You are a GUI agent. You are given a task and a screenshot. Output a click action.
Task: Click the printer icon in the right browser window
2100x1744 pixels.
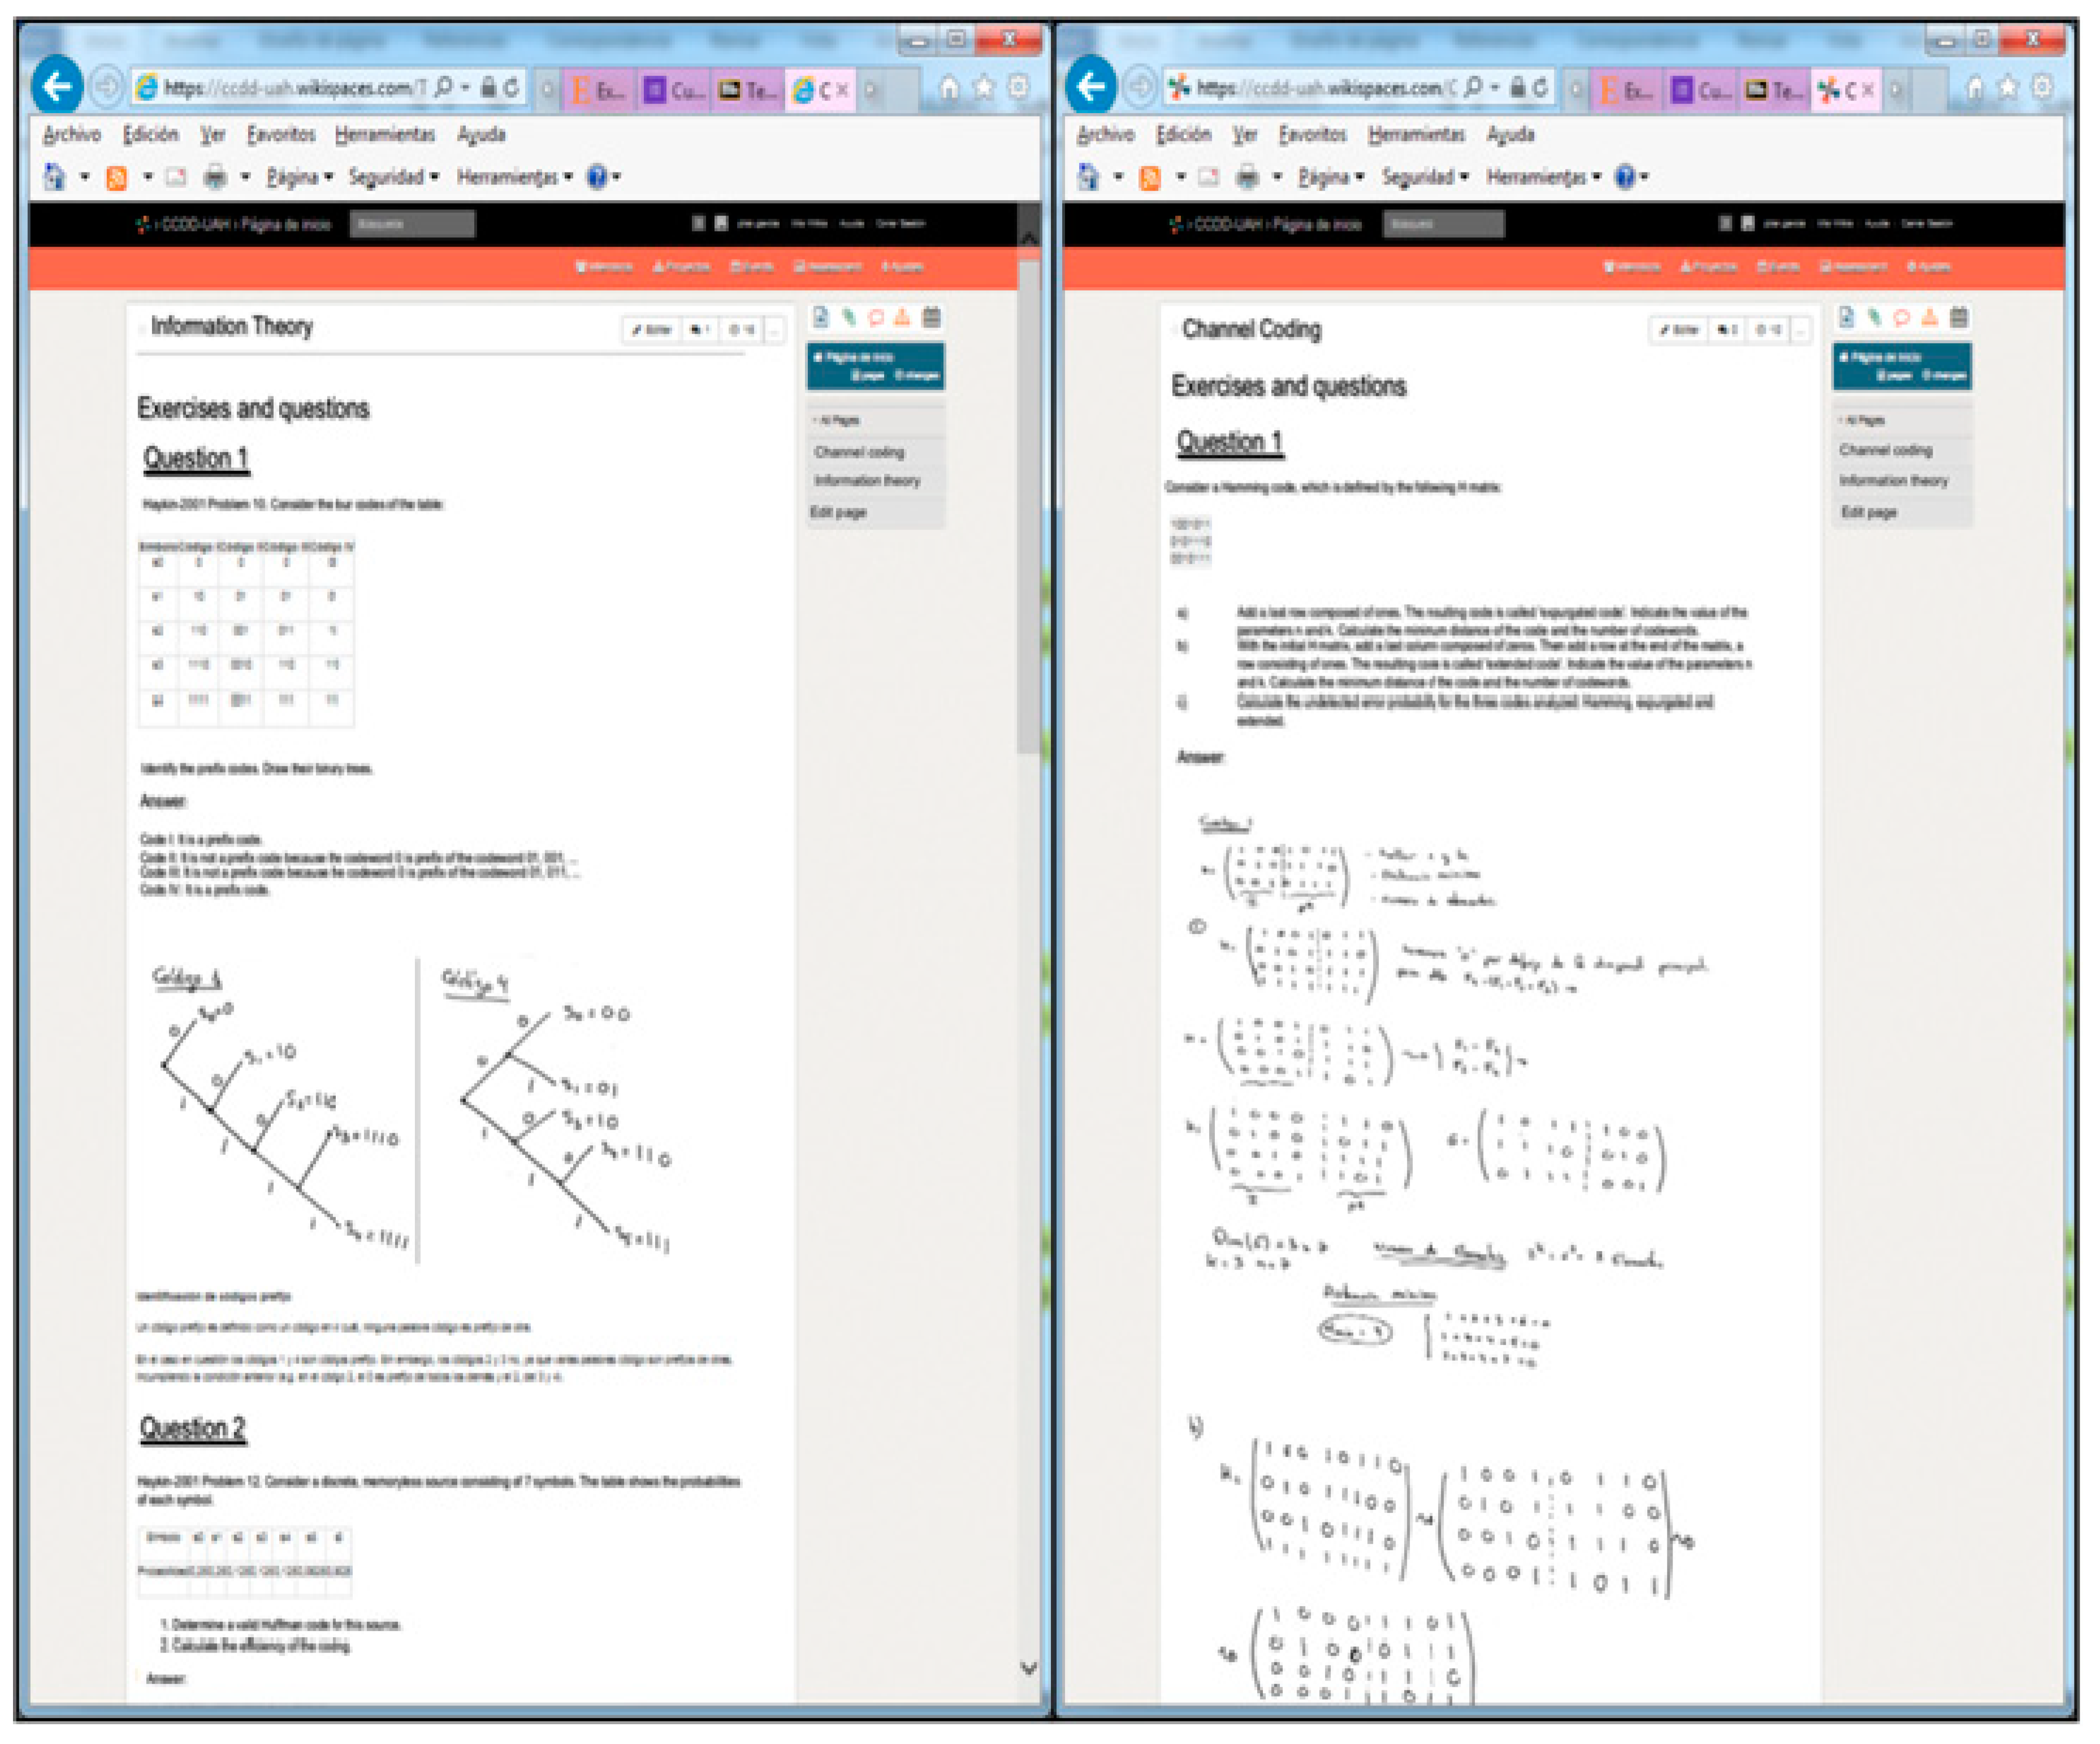click(x=1246, y=178)
